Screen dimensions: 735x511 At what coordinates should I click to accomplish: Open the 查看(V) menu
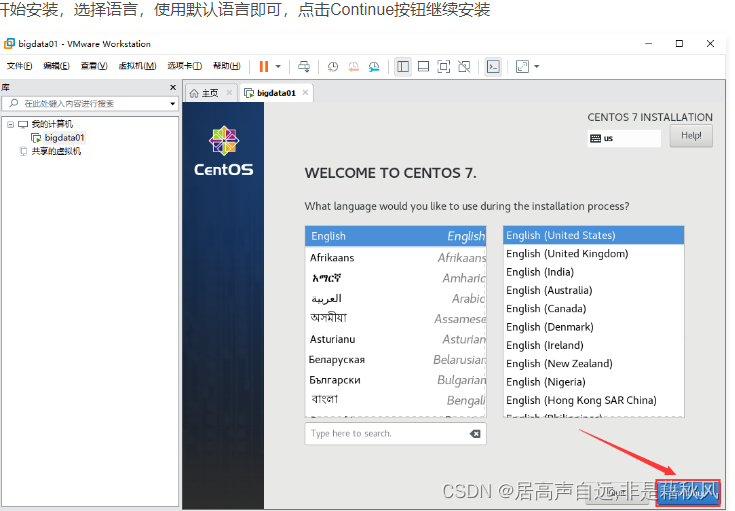pos(94,66)
